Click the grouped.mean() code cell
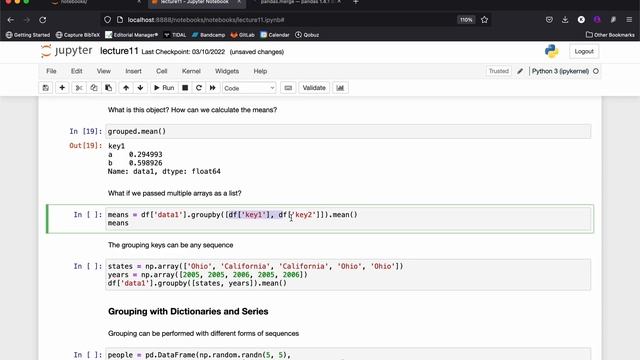 click(348, 131)
